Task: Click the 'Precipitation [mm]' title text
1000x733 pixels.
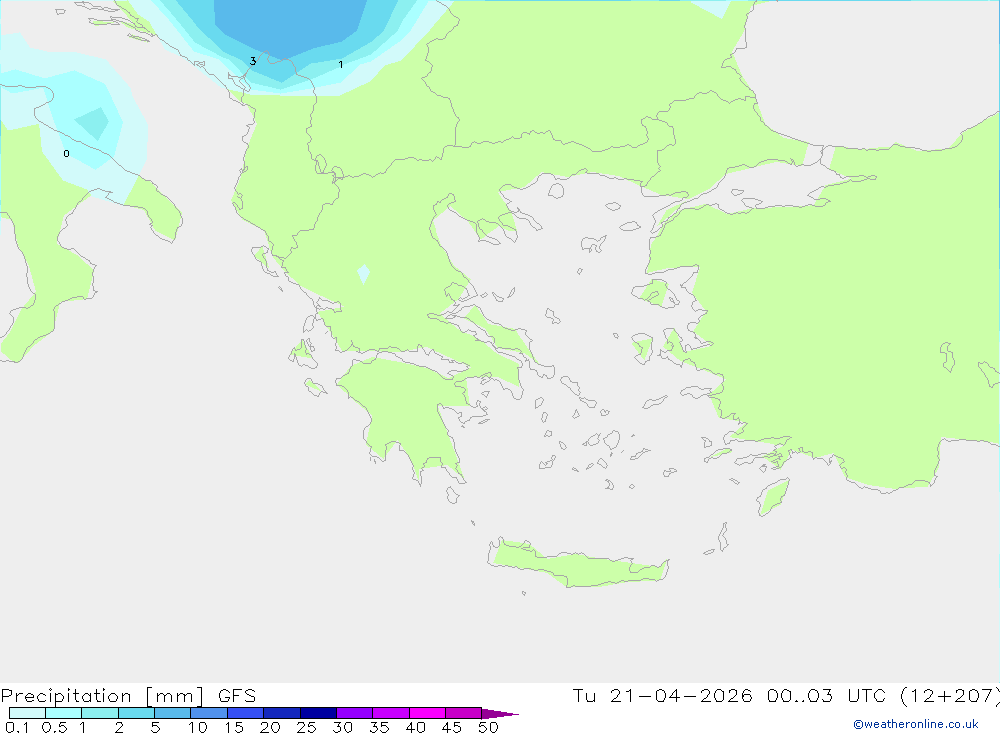Action: point(102,696)
